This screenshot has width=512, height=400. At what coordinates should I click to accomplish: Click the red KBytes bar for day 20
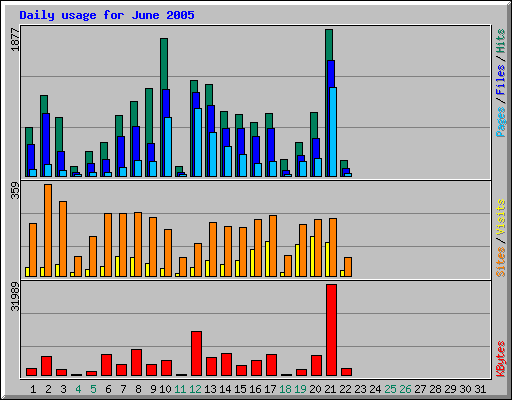click(316, 366)
